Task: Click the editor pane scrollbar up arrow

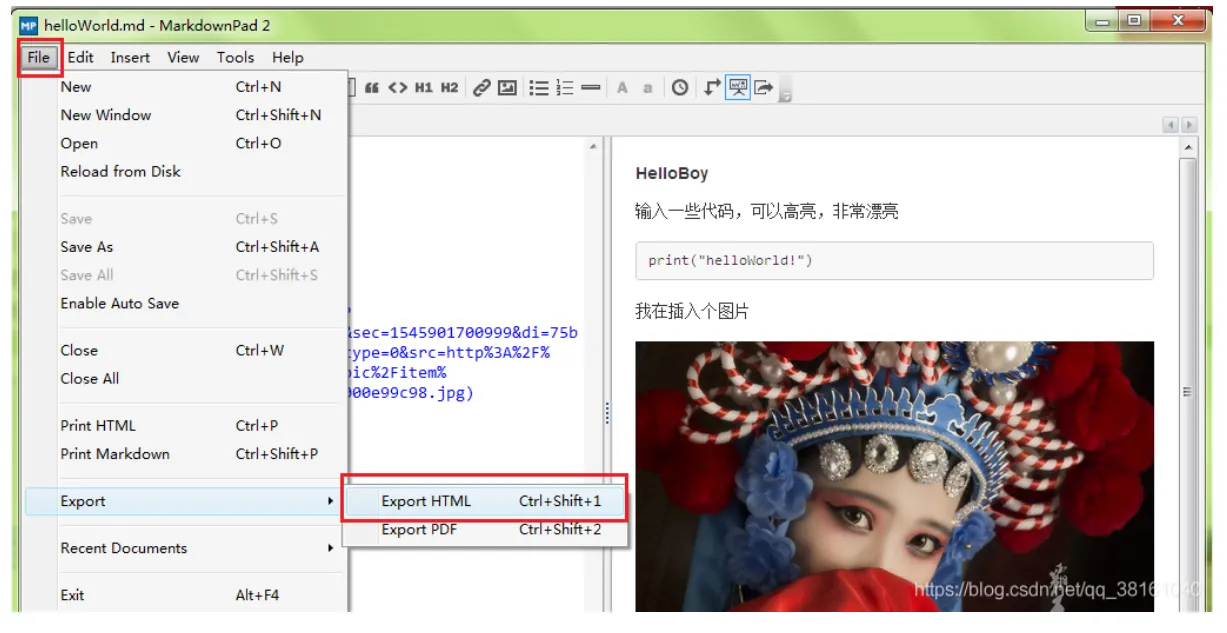Action: [592, 147]
